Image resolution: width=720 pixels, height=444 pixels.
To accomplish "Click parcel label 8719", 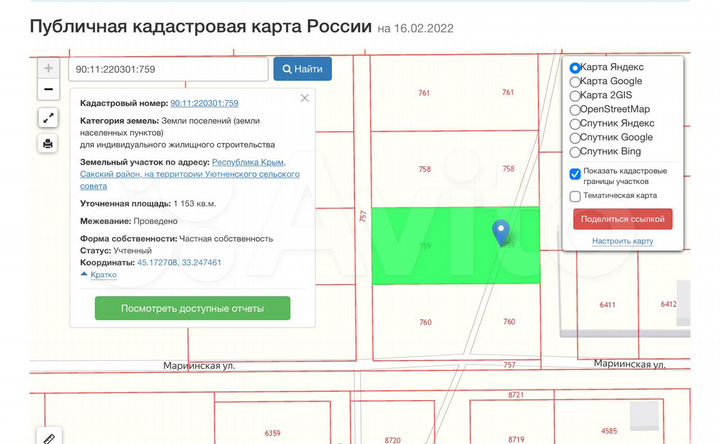I will (x=516, y=439).
